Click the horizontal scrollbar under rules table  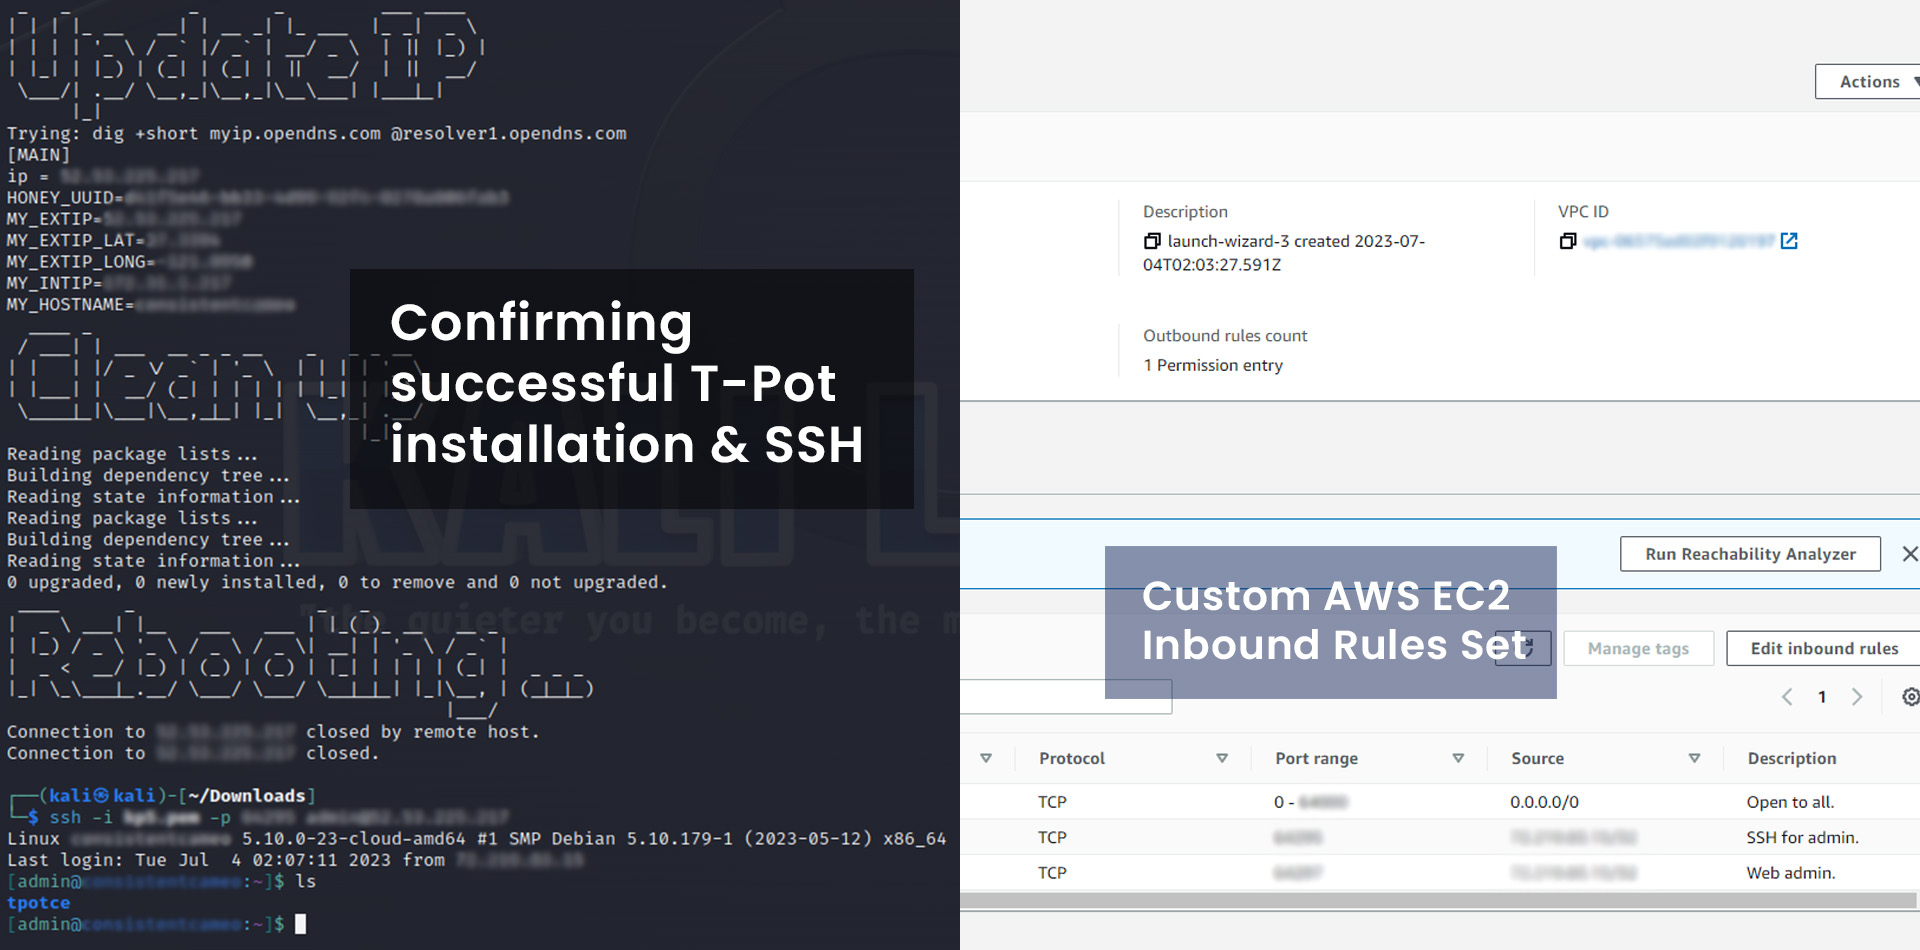[1438, 901]
